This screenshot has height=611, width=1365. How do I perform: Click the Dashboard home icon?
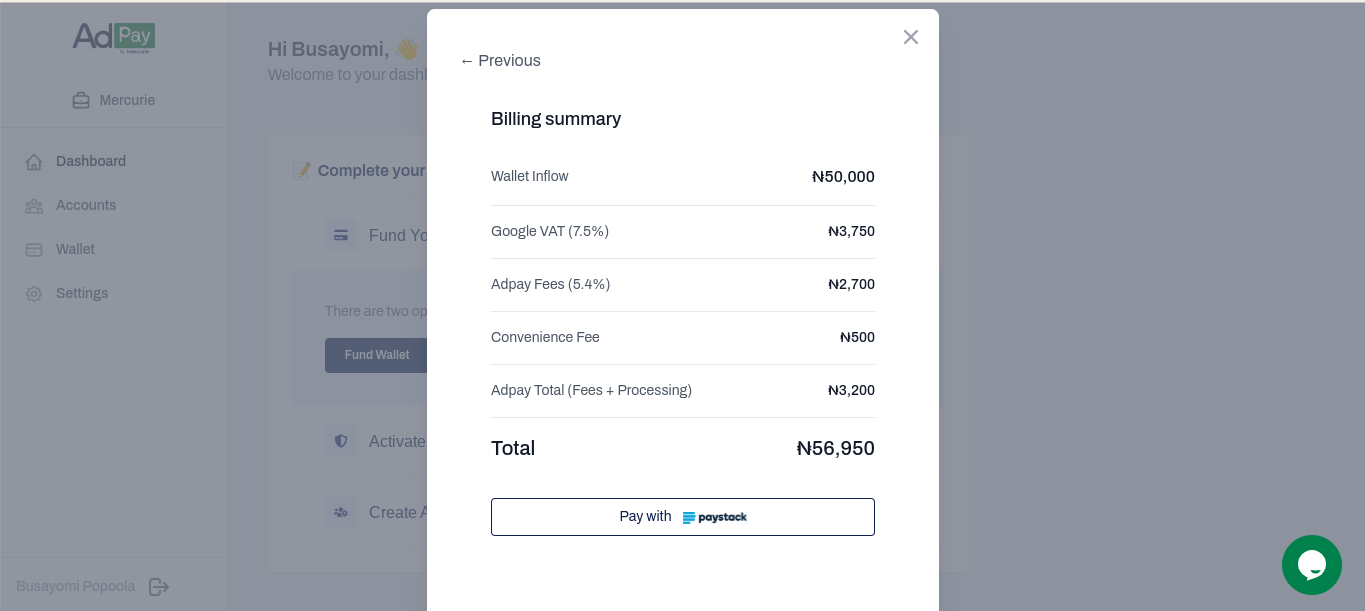34,162
